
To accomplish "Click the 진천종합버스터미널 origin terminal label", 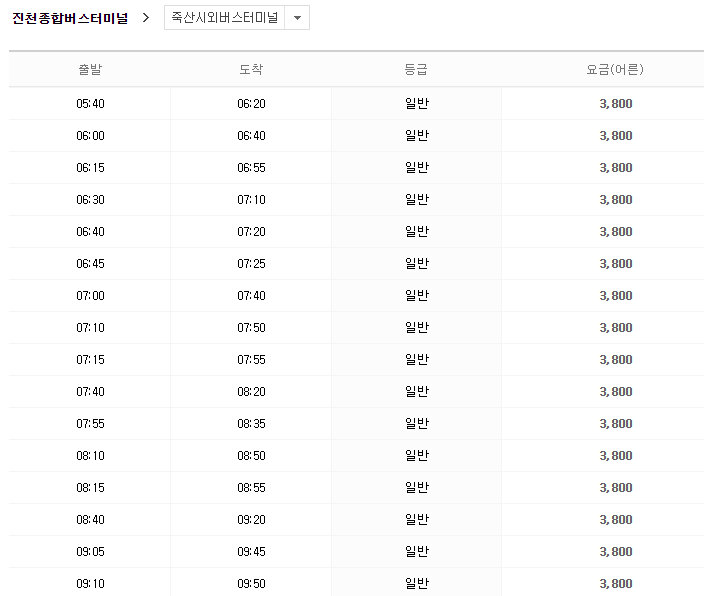I will 70,18.
